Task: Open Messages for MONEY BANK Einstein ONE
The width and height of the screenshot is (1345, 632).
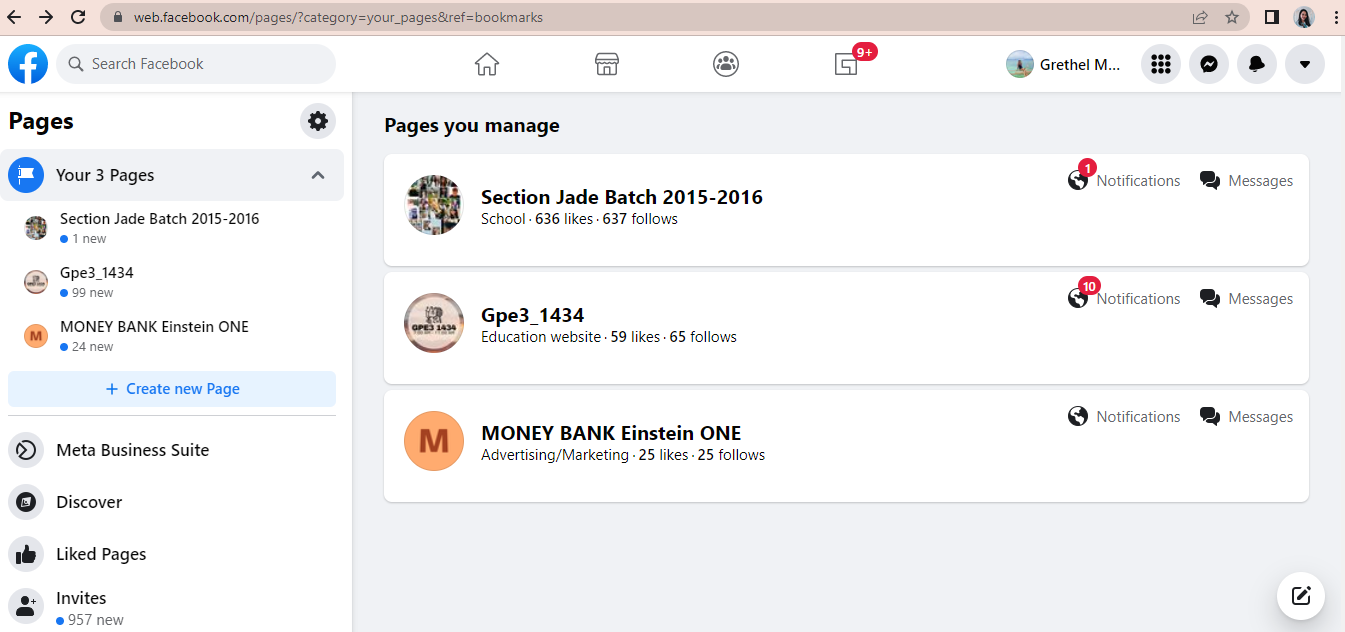Action: point(1246,417)
